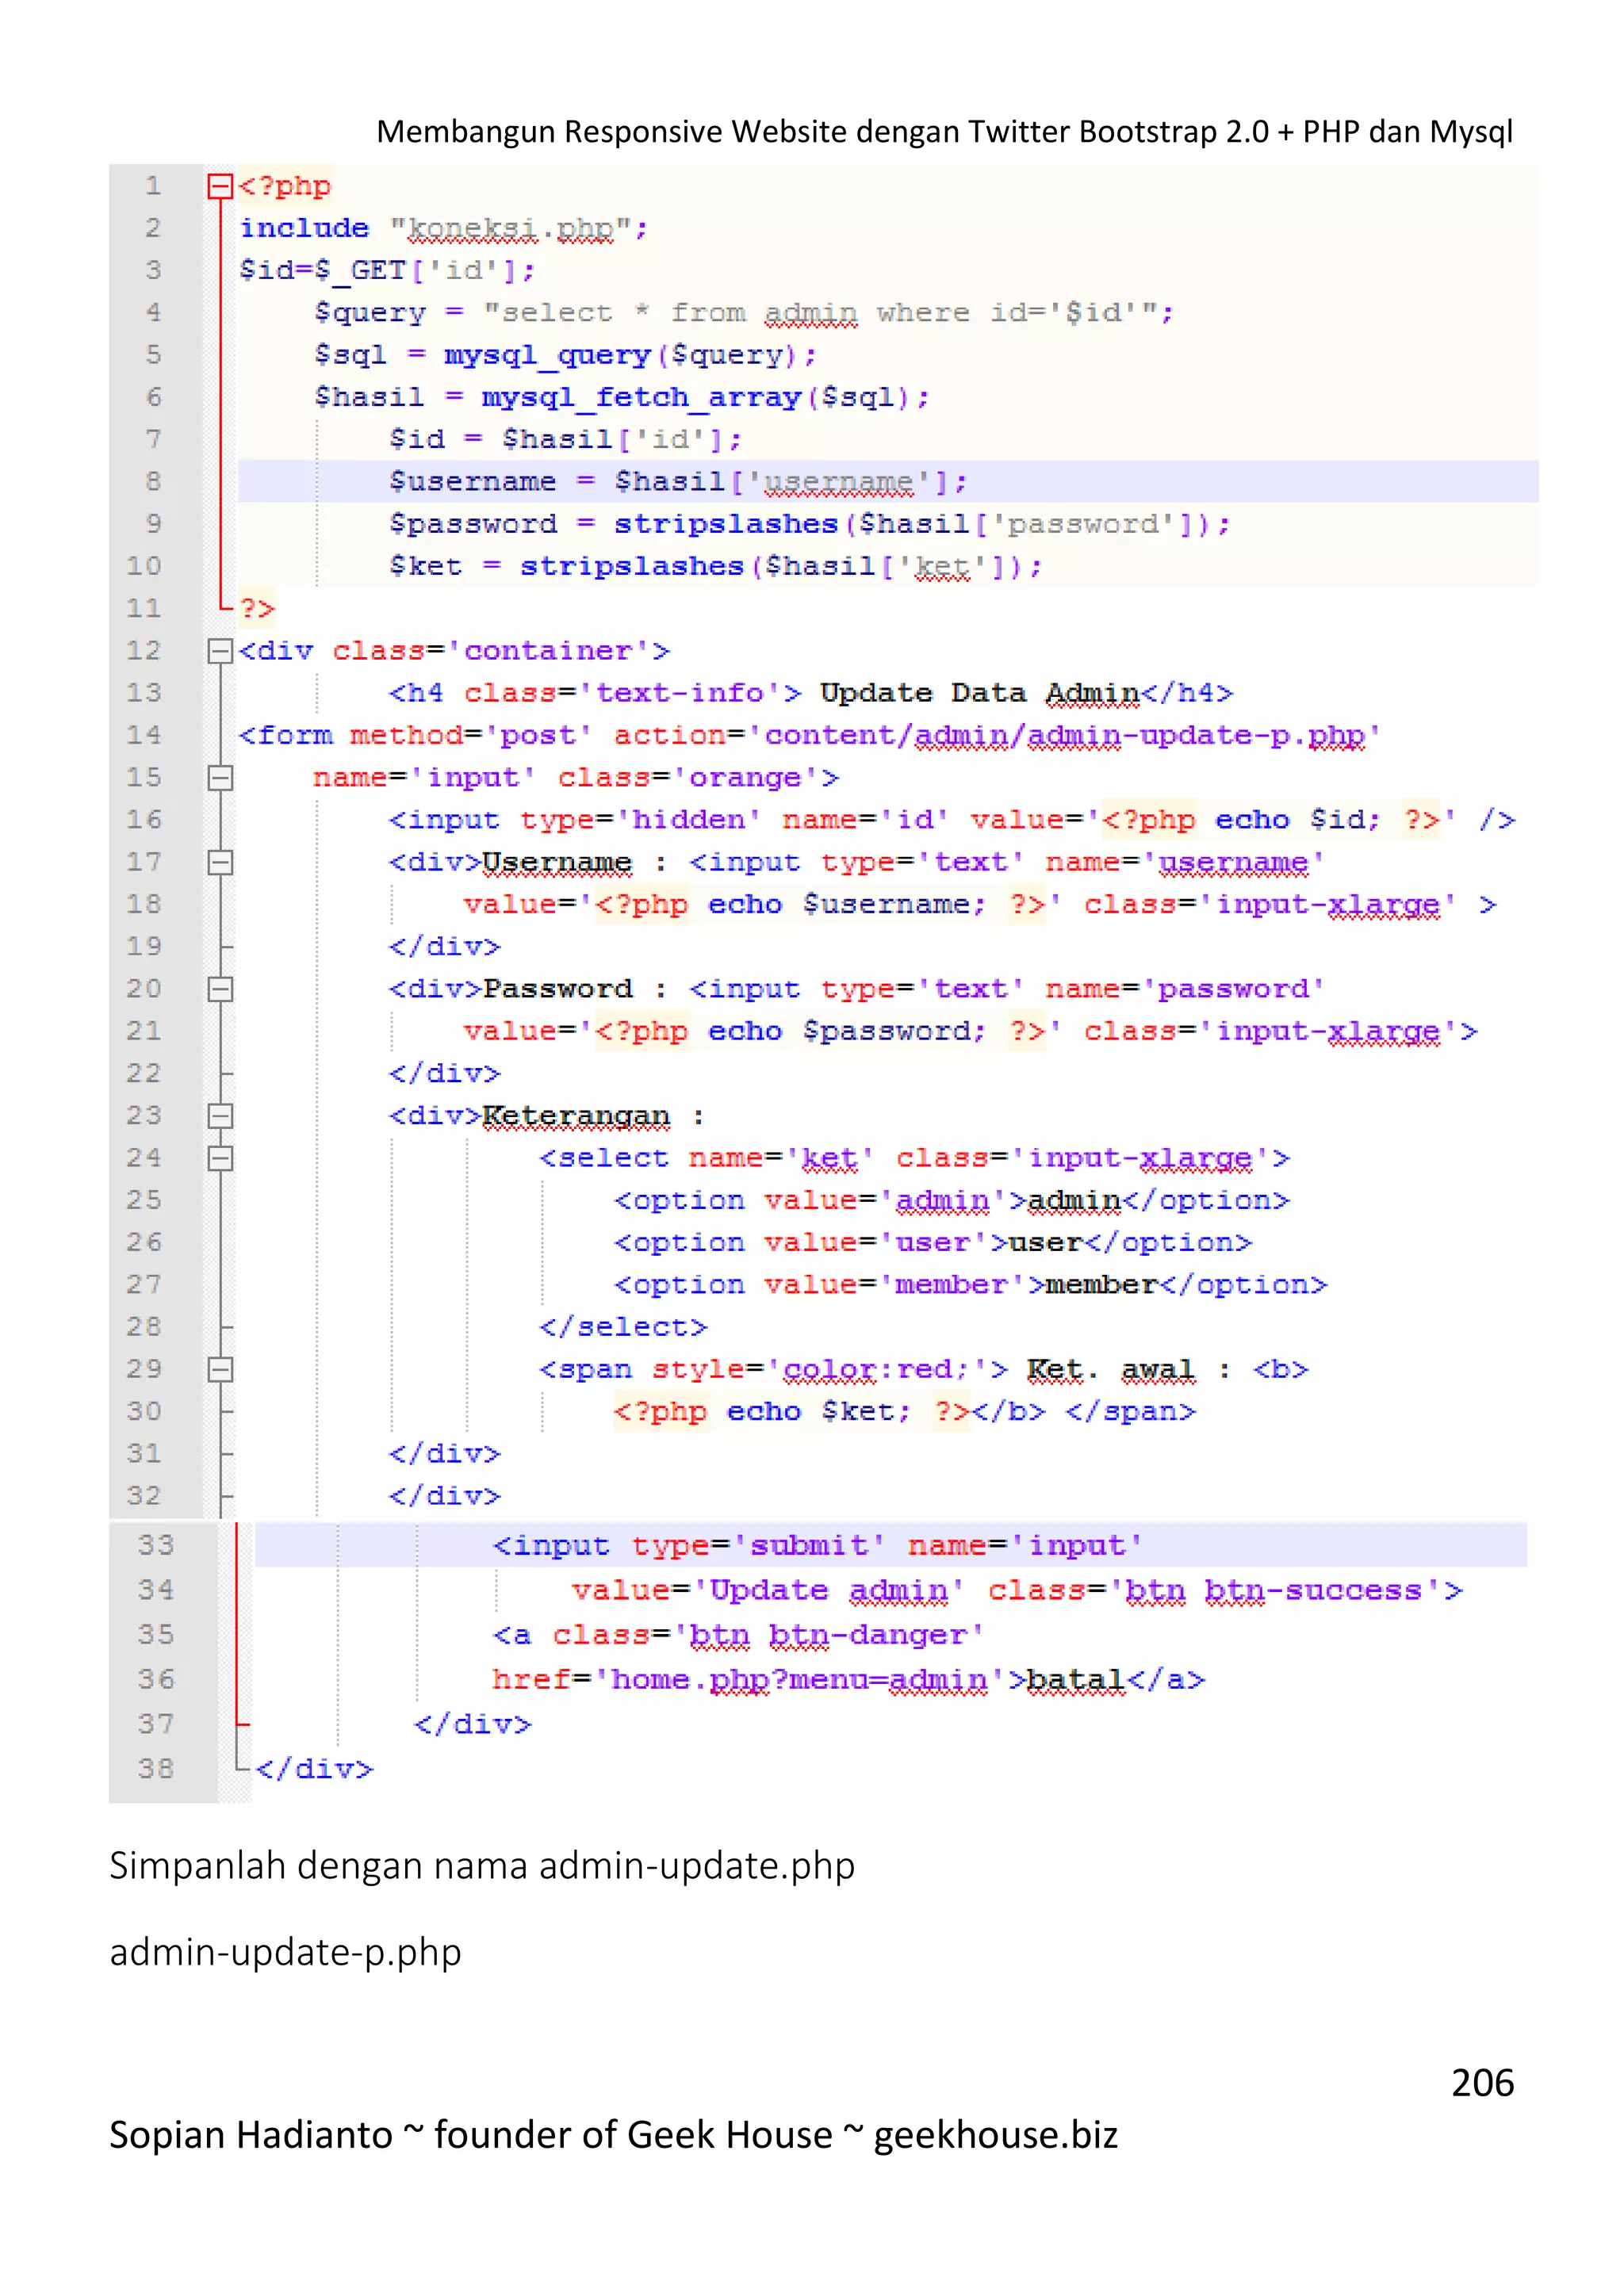Click name='input' class='orange' on line 15
The width and height of the screenshot is (1624, 2296).
(x=576, y=778)
